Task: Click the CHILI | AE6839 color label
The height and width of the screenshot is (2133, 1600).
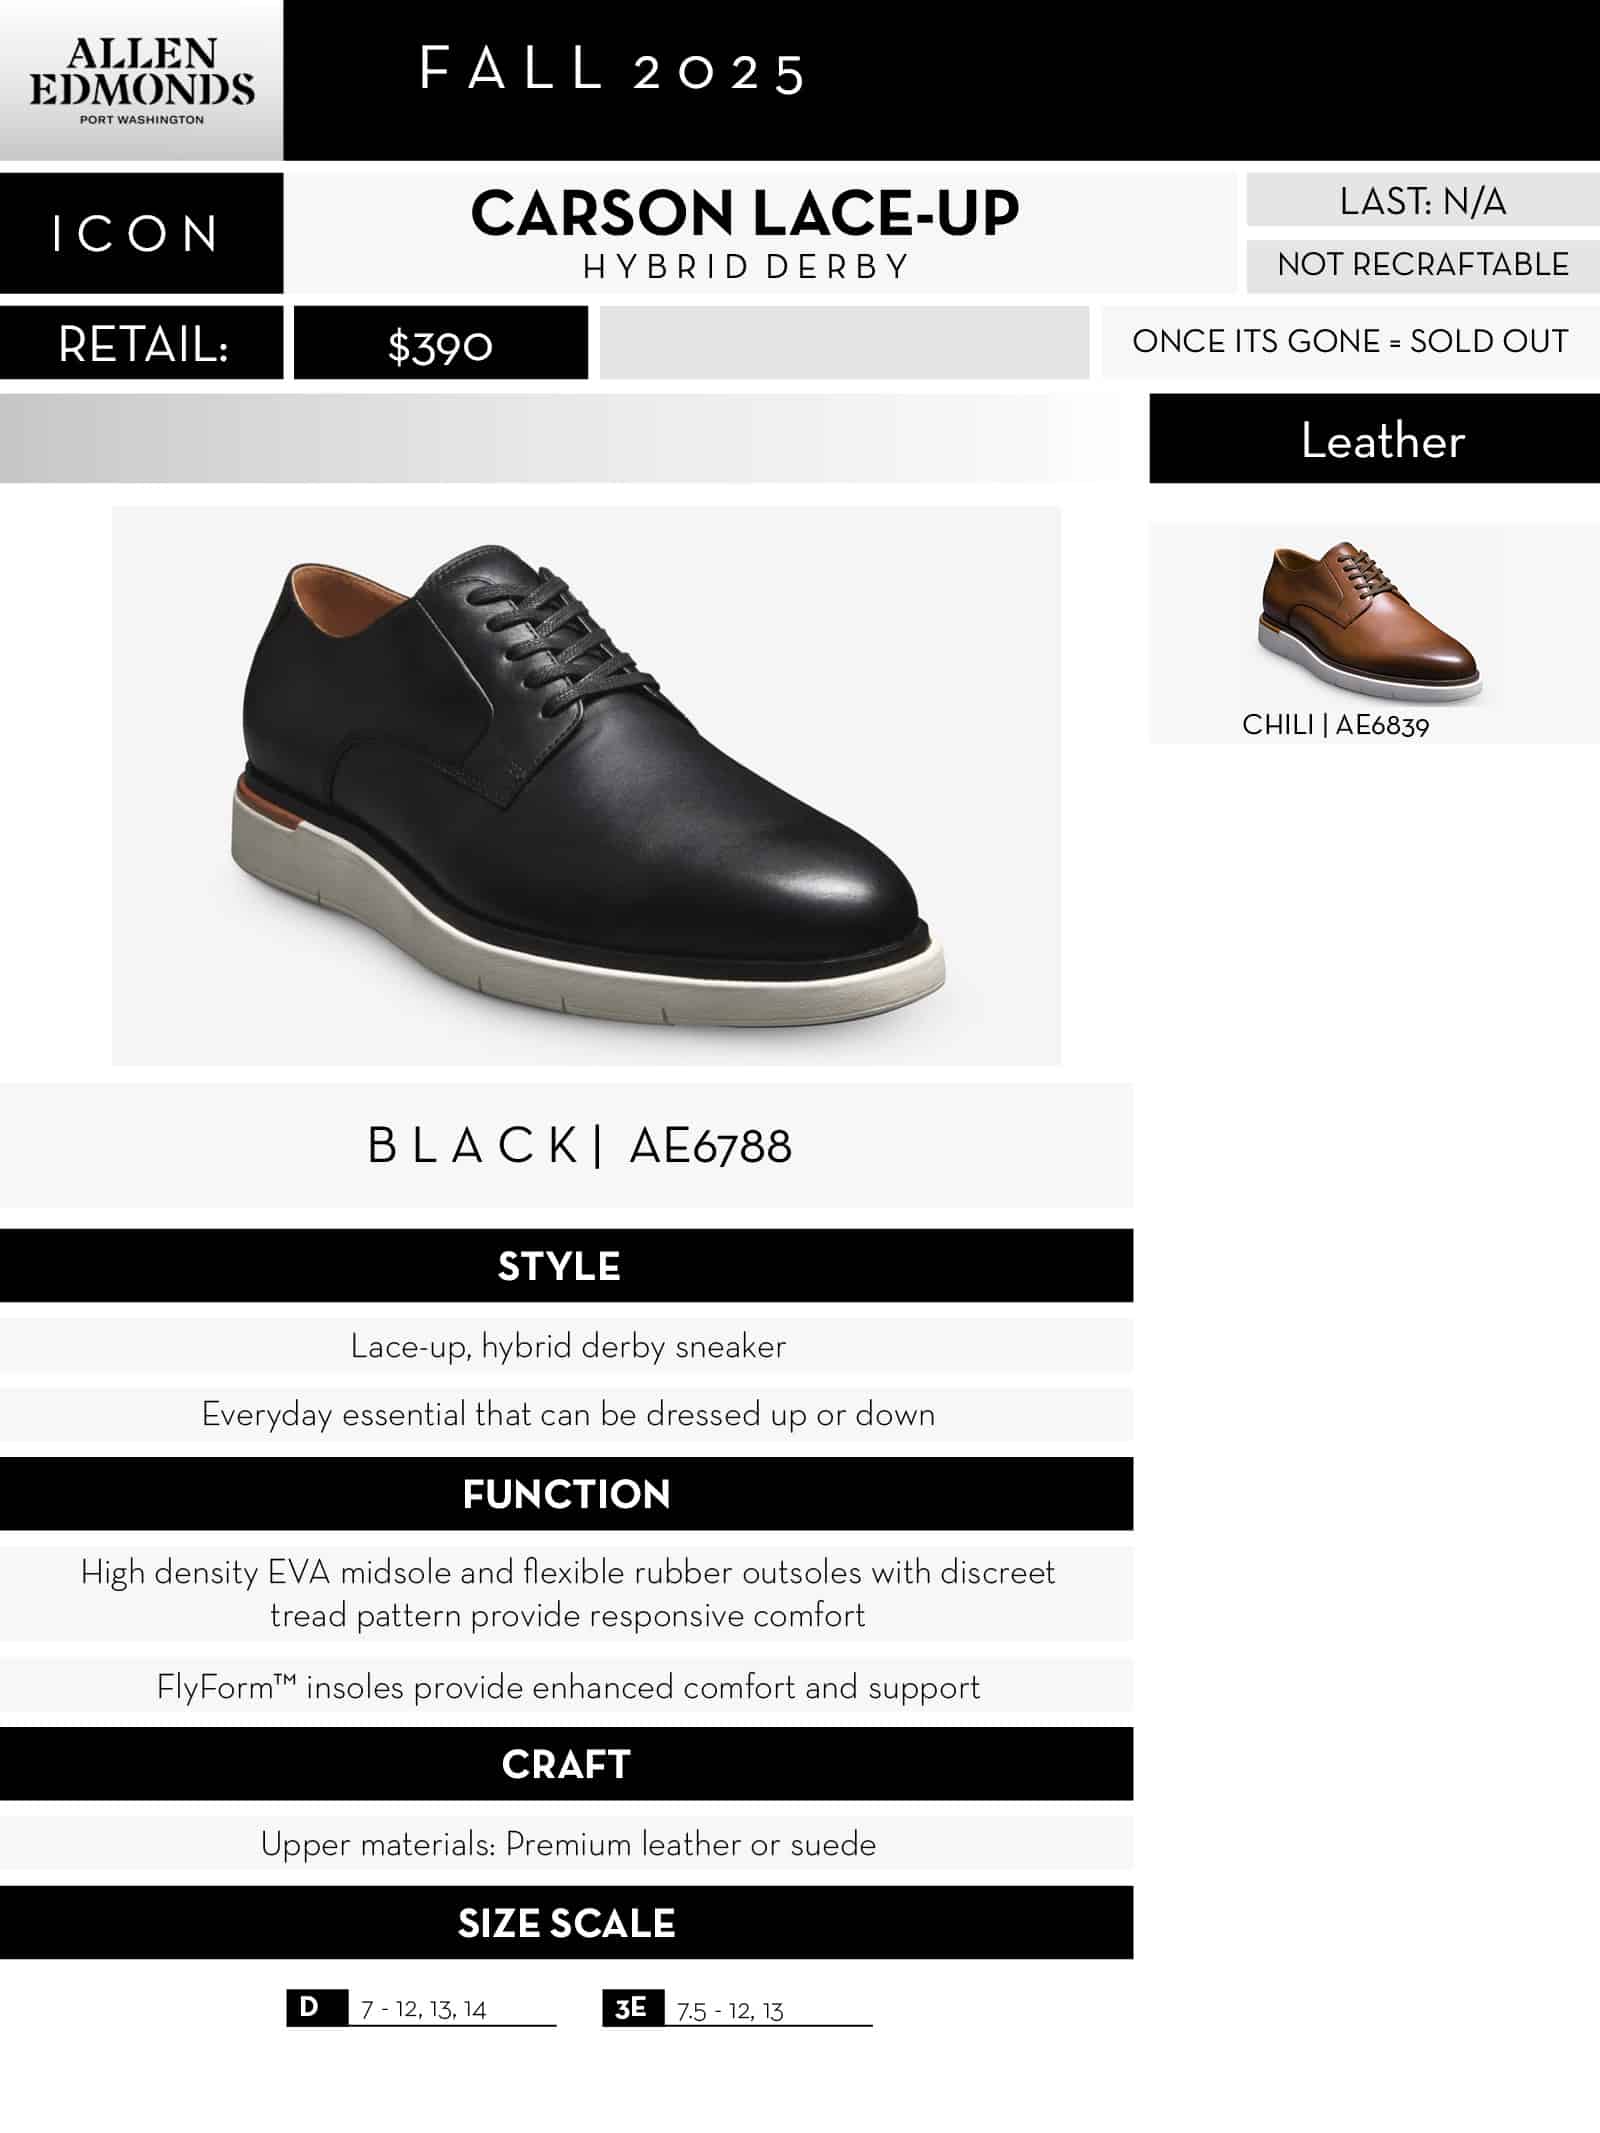Action: tap(1335, 725)
